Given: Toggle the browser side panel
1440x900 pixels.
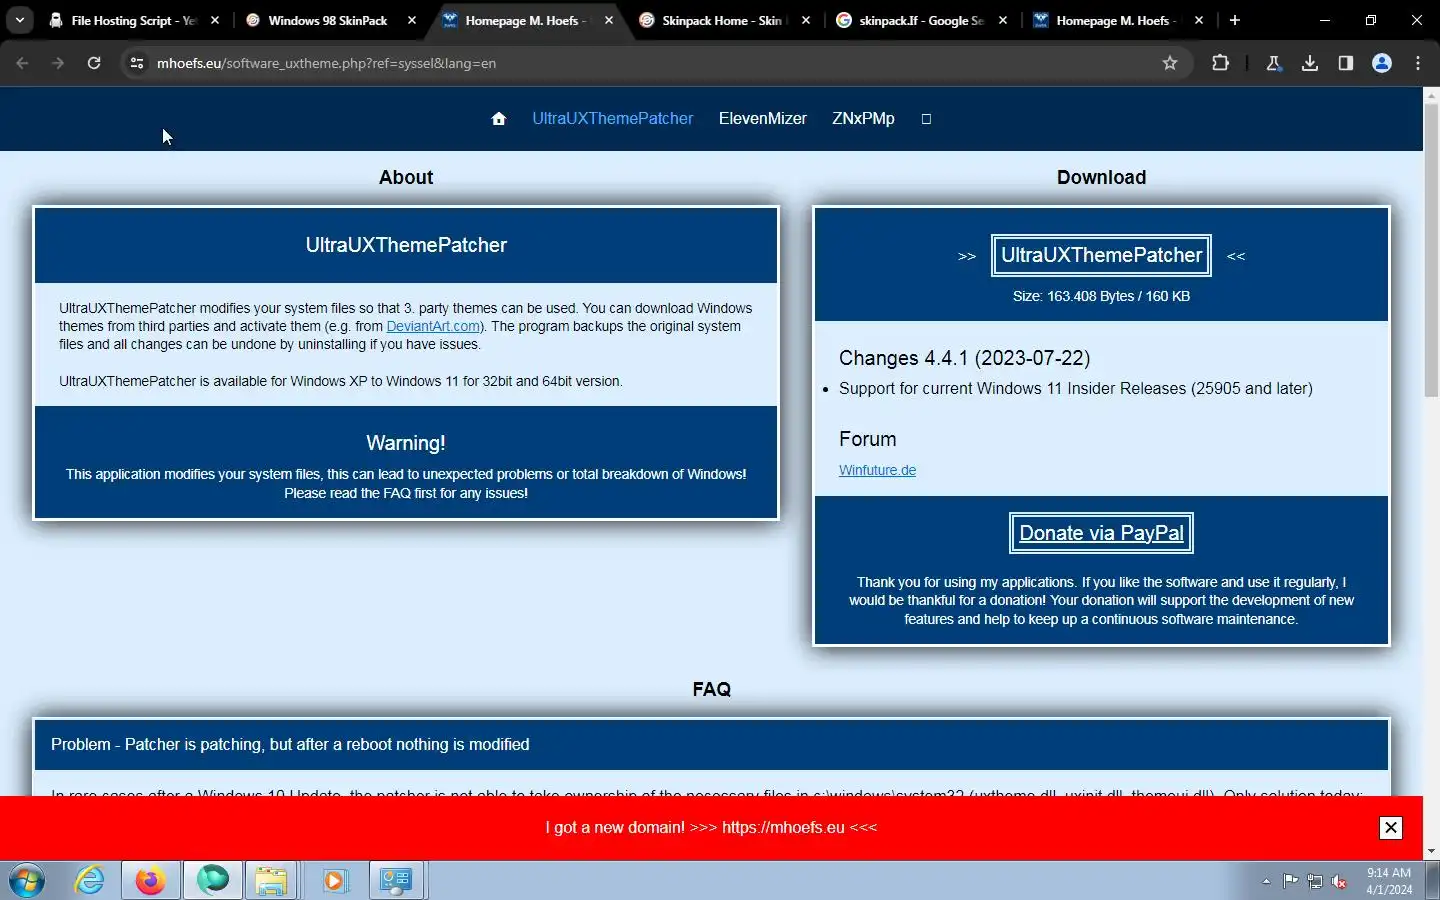Looking at the screenshot, I should tap(1346, 63).
